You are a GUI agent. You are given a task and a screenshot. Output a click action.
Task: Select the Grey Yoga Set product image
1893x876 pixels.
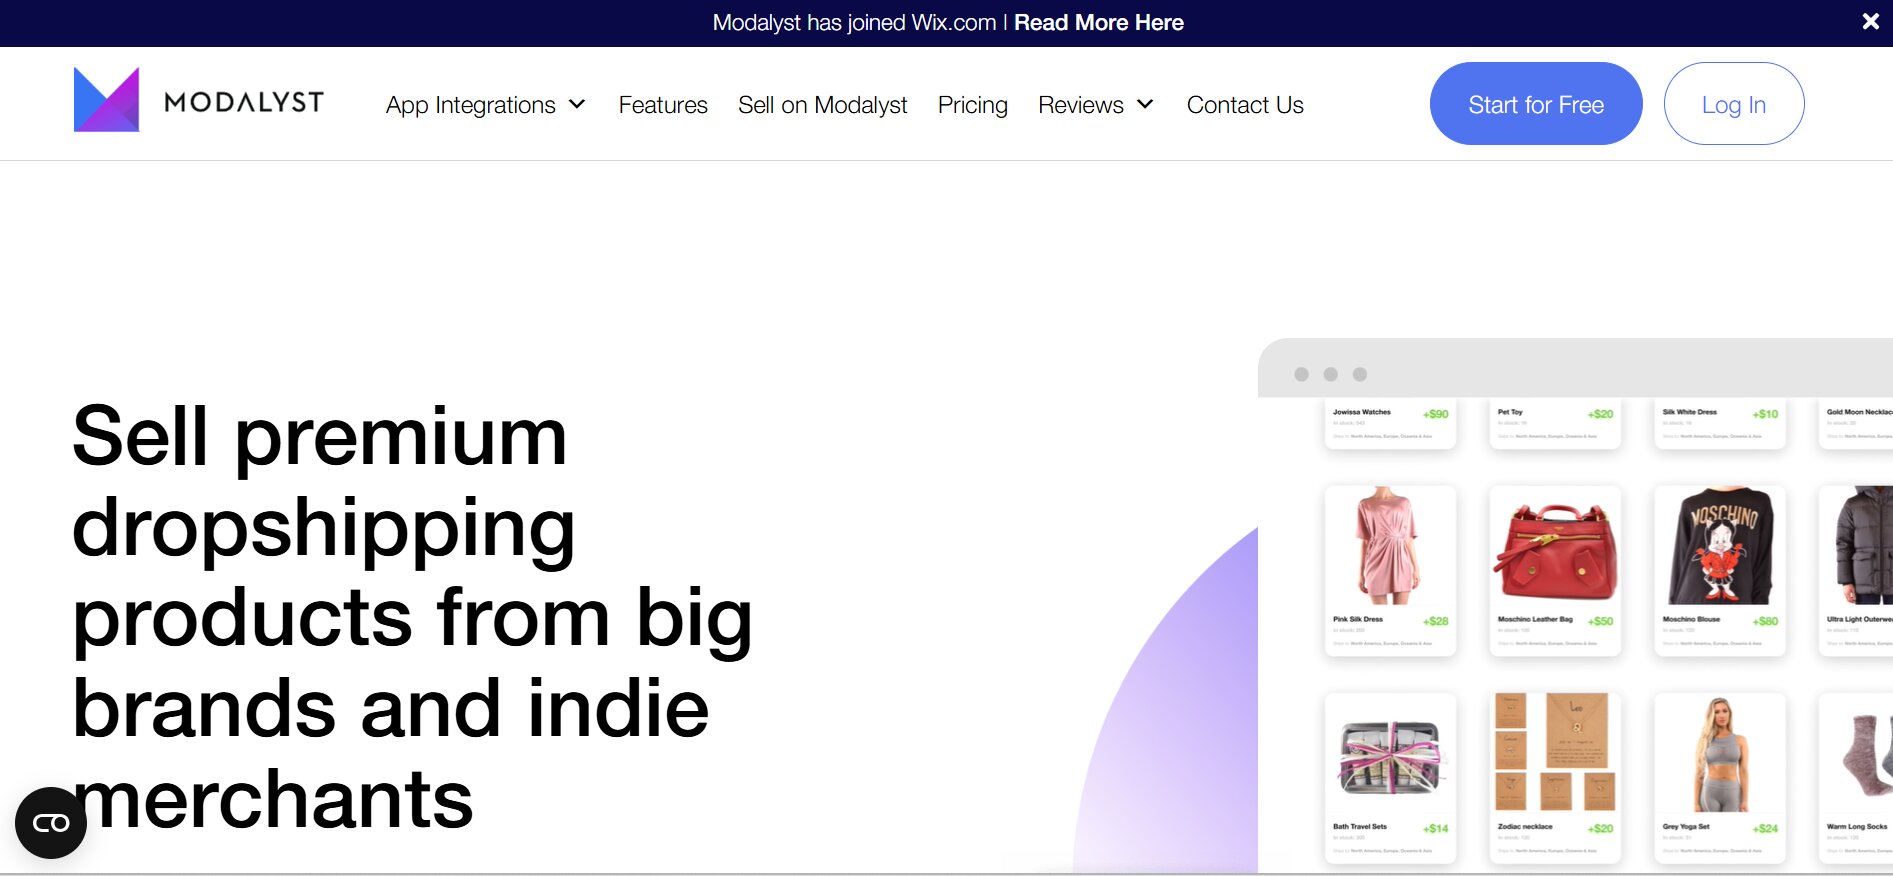(1720, 755)
